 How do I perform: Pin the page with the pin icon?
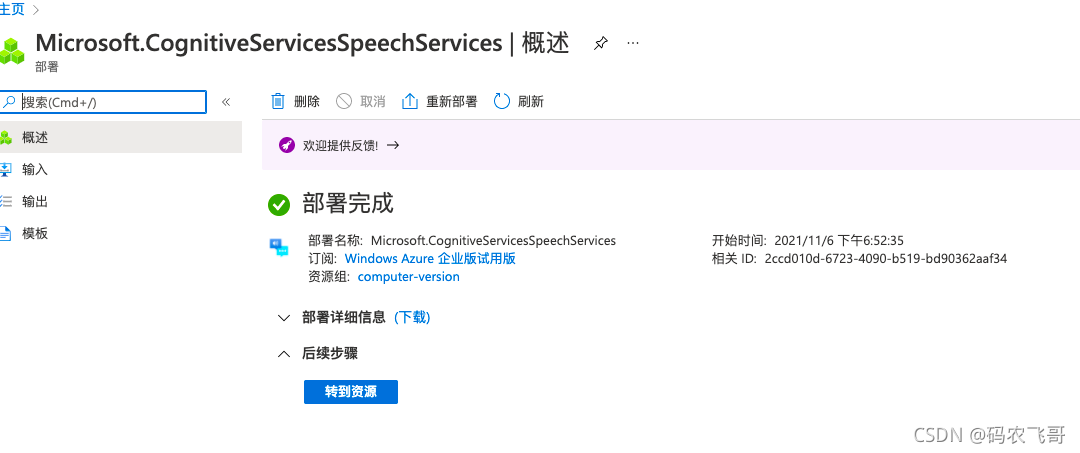pos(600,44)
